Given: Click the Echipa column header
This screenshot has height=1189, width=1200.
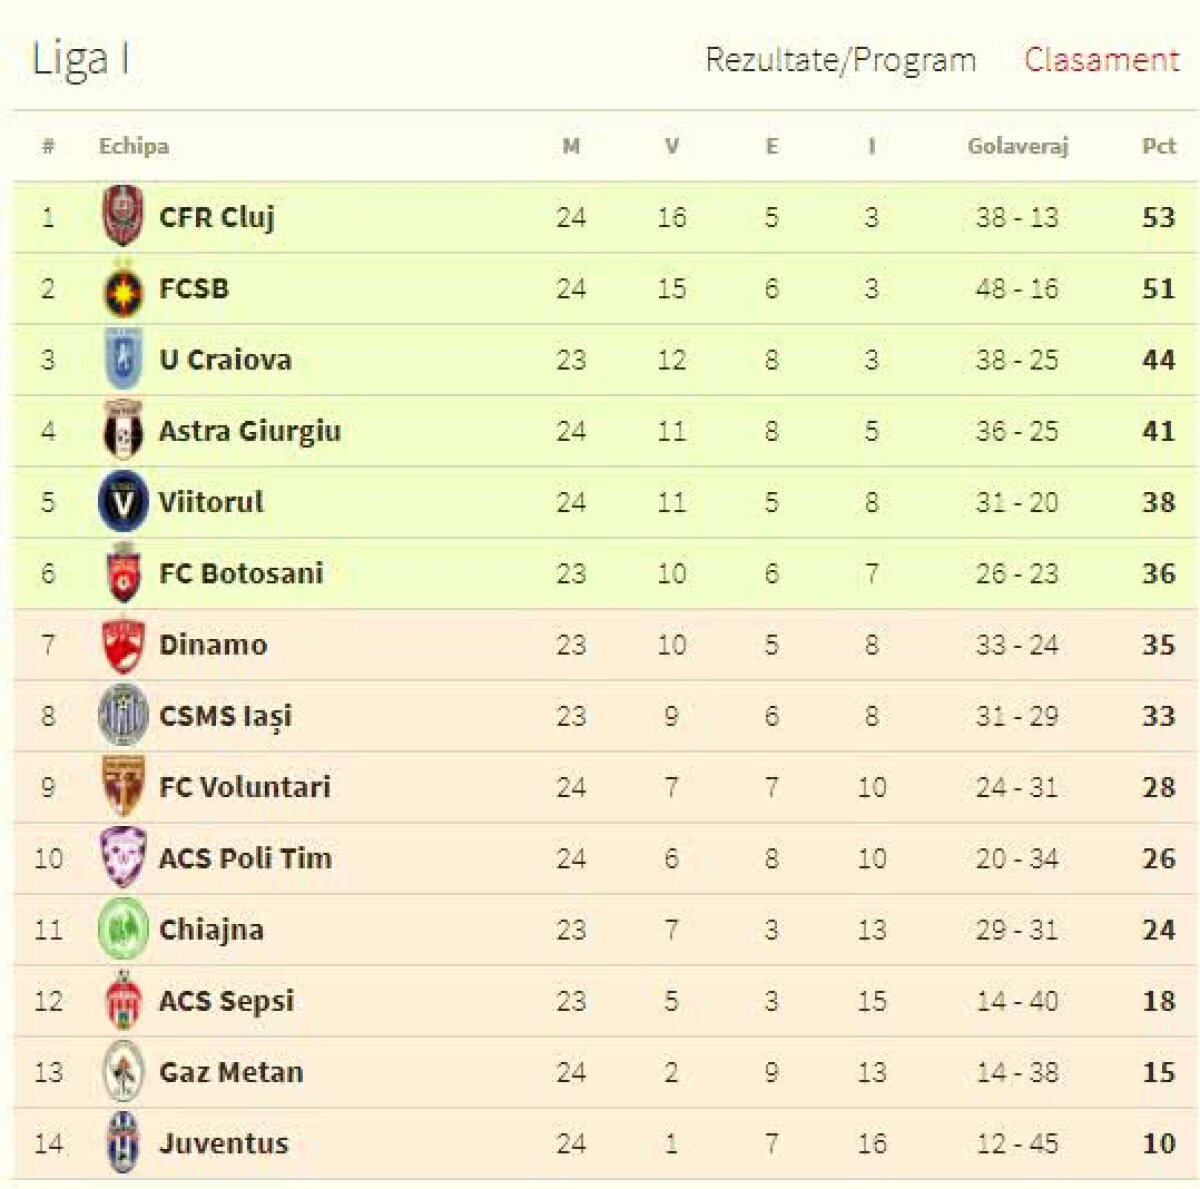Looking at the screenshot, I should tap(133, 146).
